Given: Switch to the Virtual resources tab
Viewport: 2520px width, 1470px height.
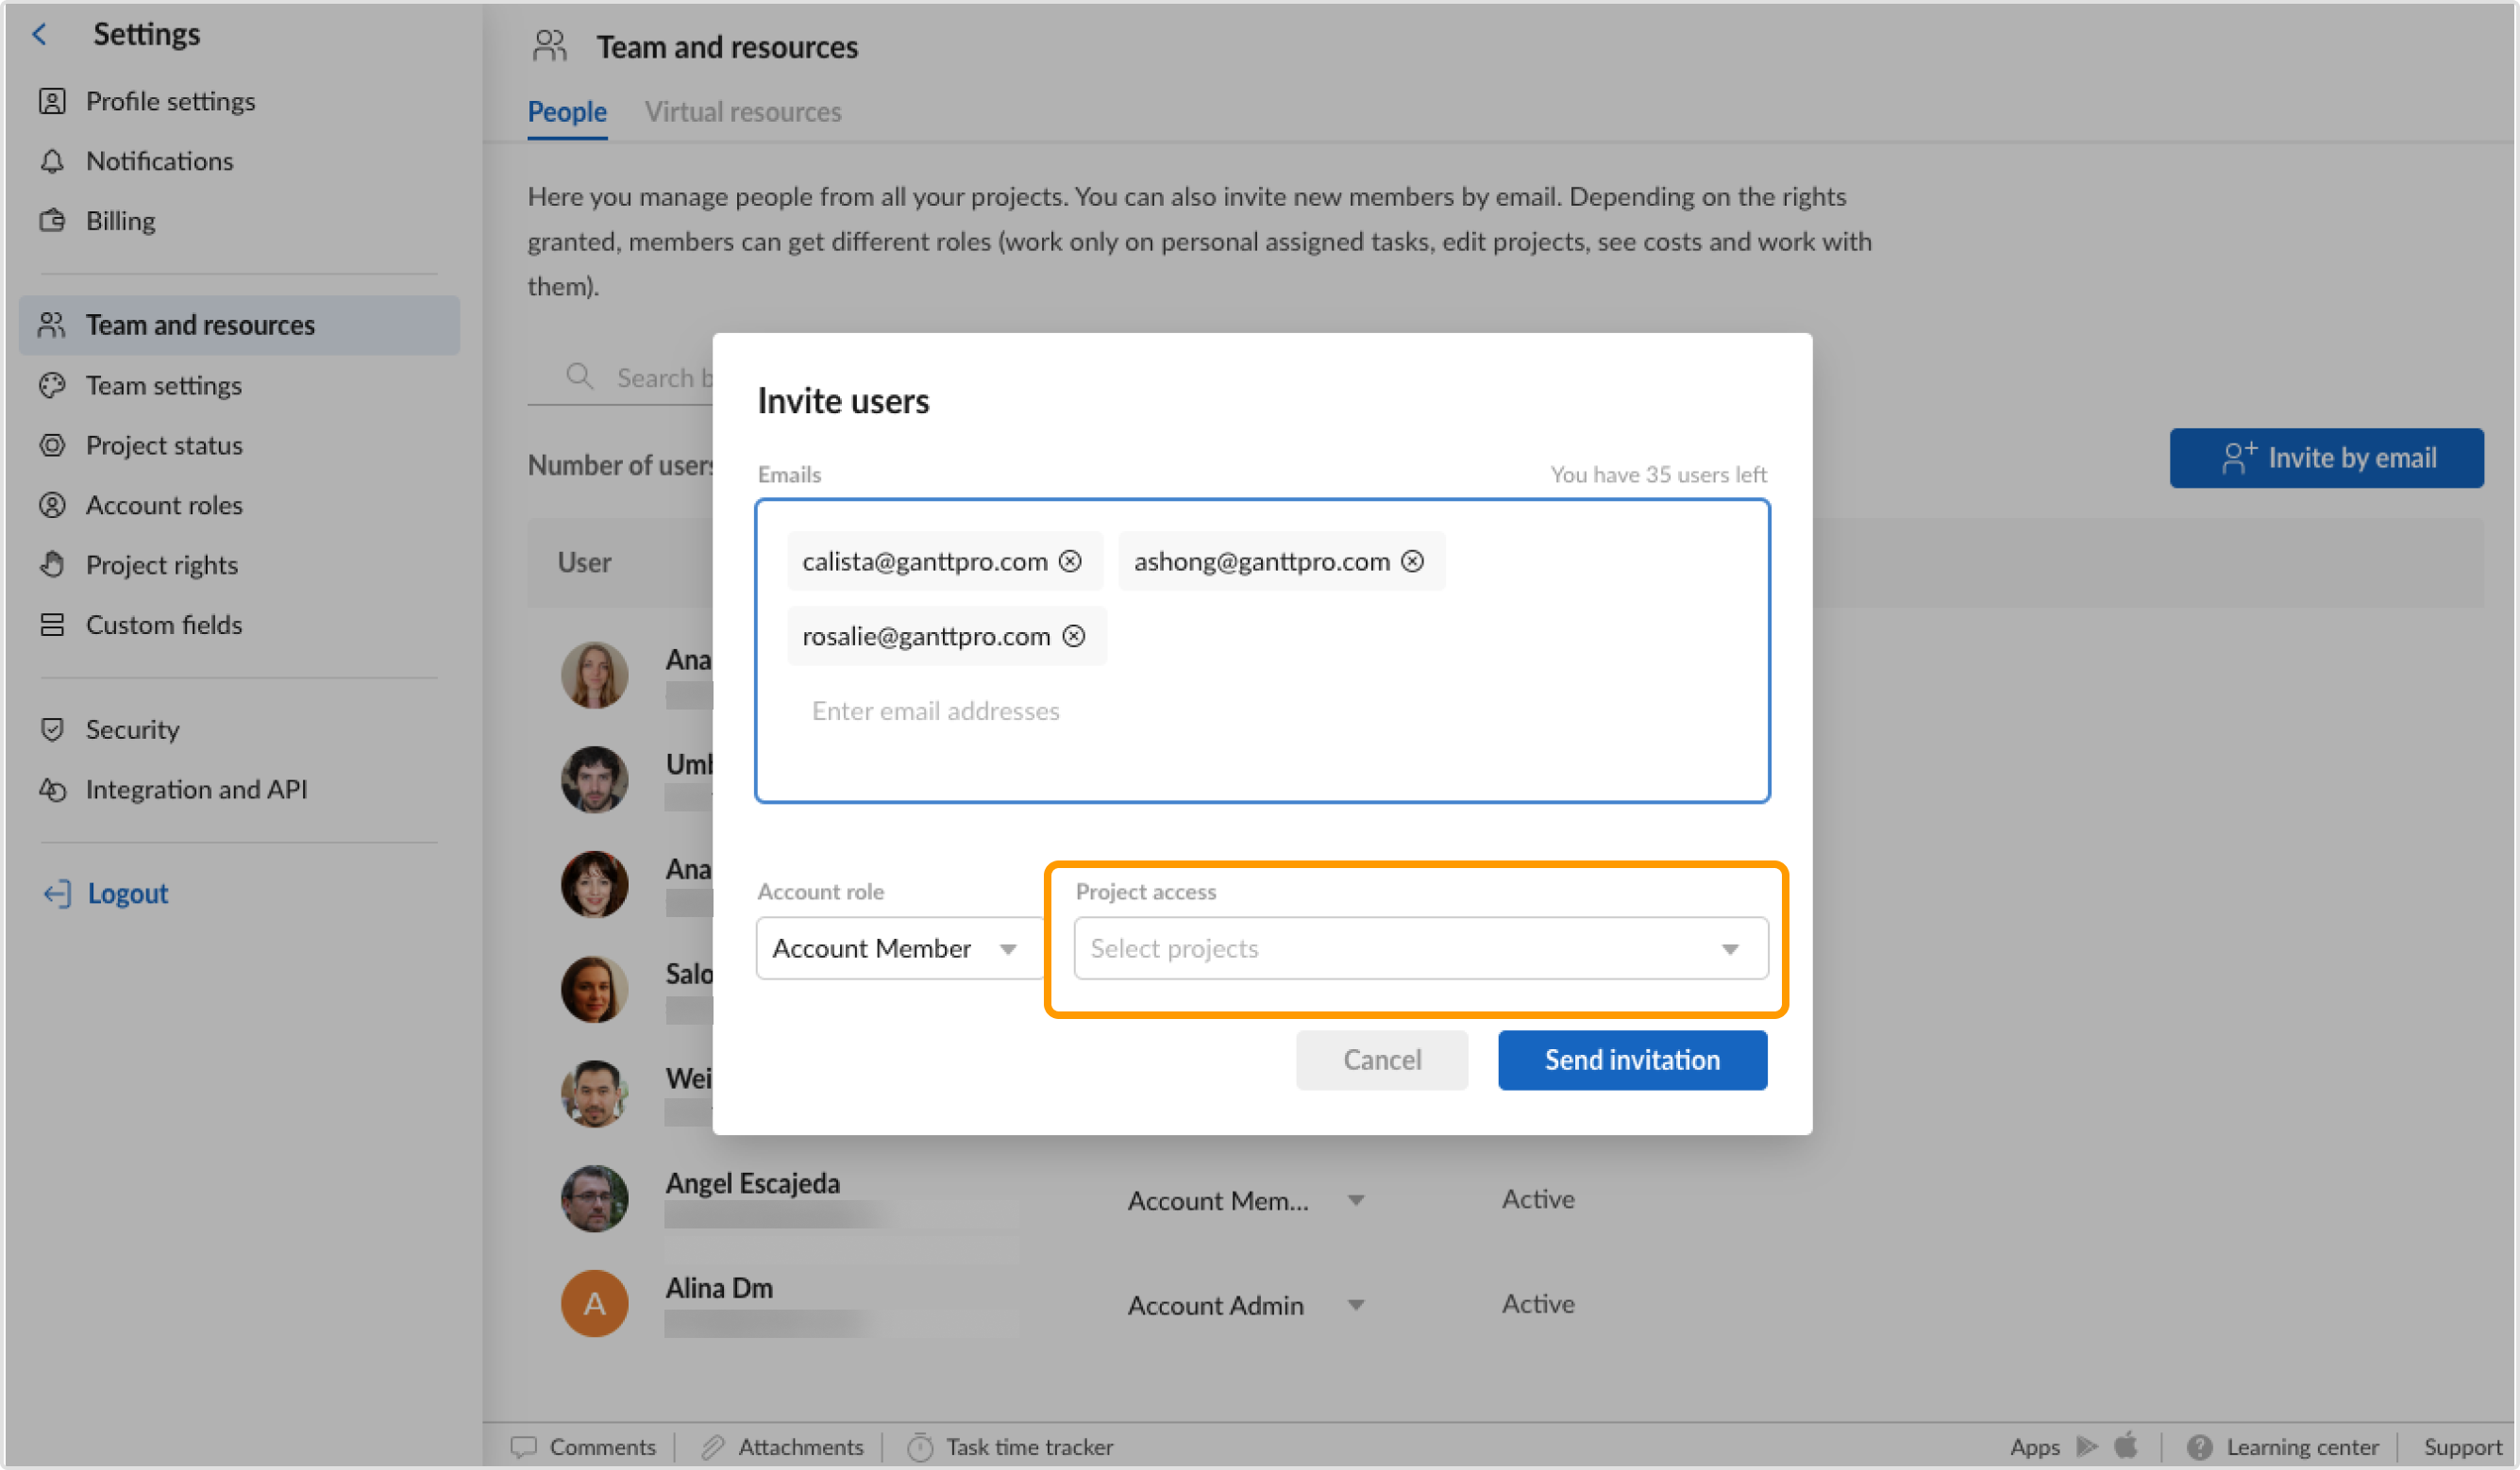Looking at the screenshot, I should coord(744,111).
